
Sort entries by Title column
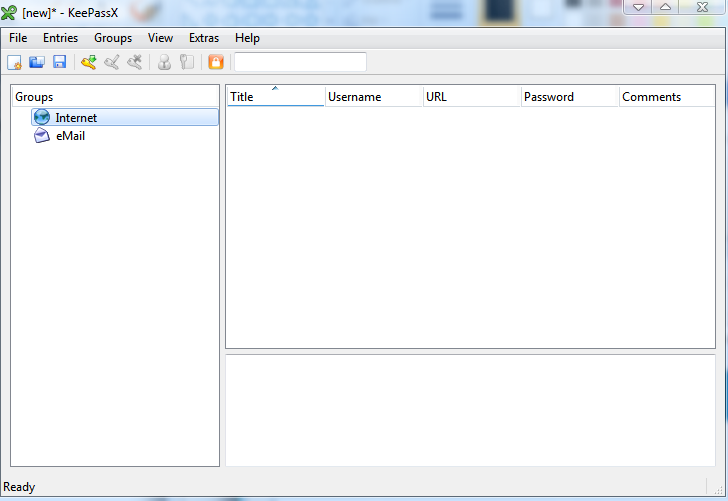coord(275,97)
